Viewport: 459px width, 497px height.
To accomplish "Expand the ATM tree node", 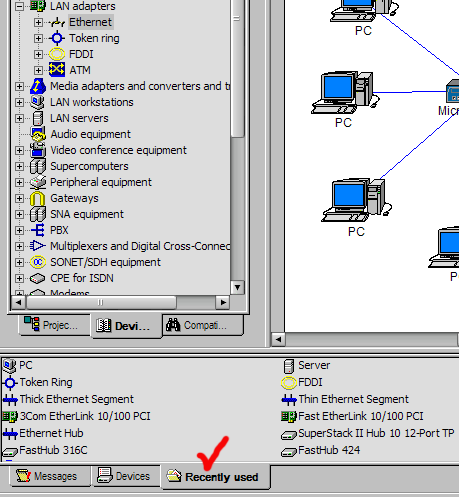I will 38,70.
